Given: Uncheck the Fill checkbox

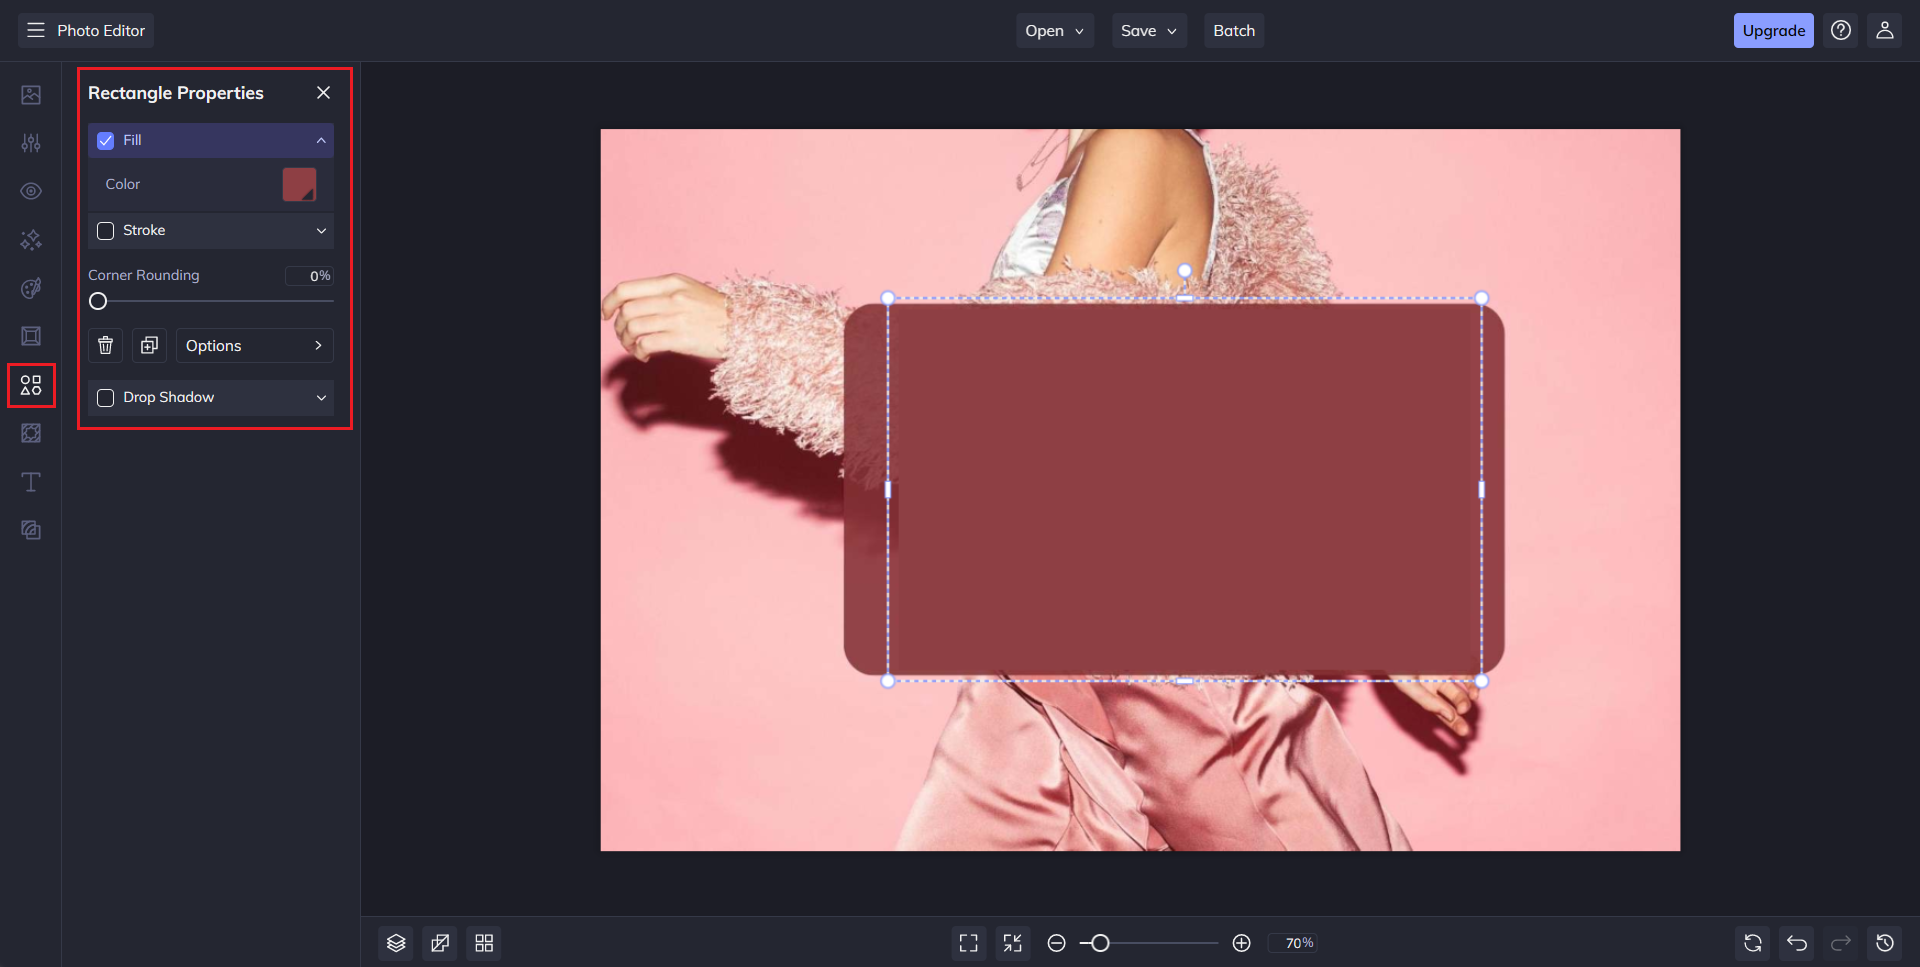Looking at the screenshot, I should tap(105, 140).
